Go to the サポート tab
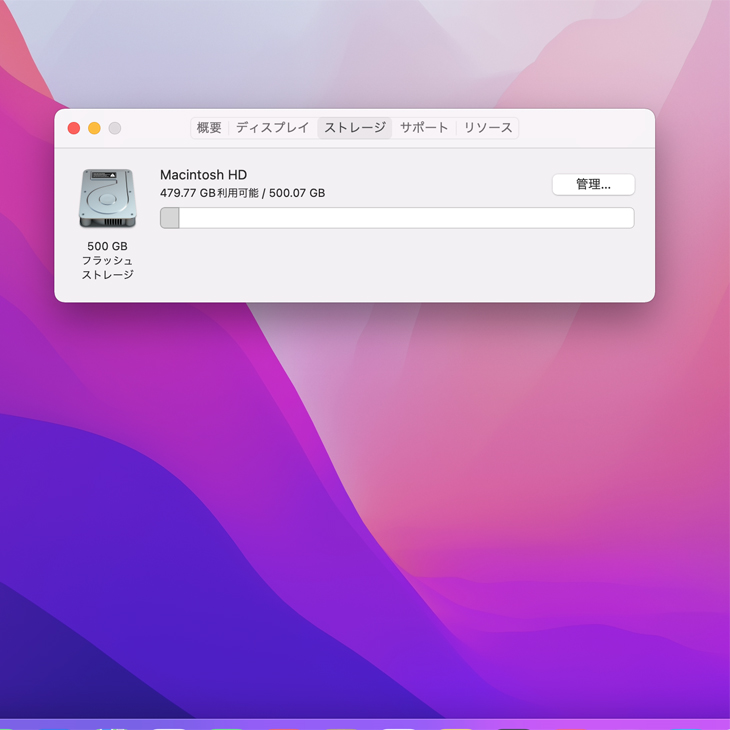The width and height of the screenshot is (730, 730). 424,128
